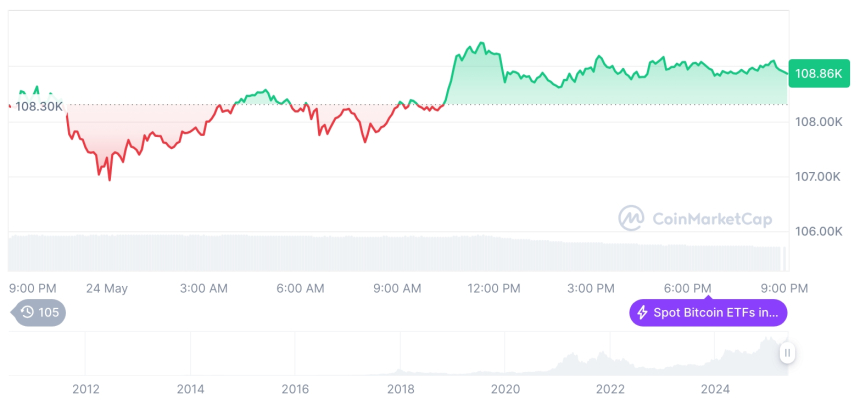Click the 12:00 PM time axis label
The width and height of the screenshot is (860, 401).
point(494,288)
